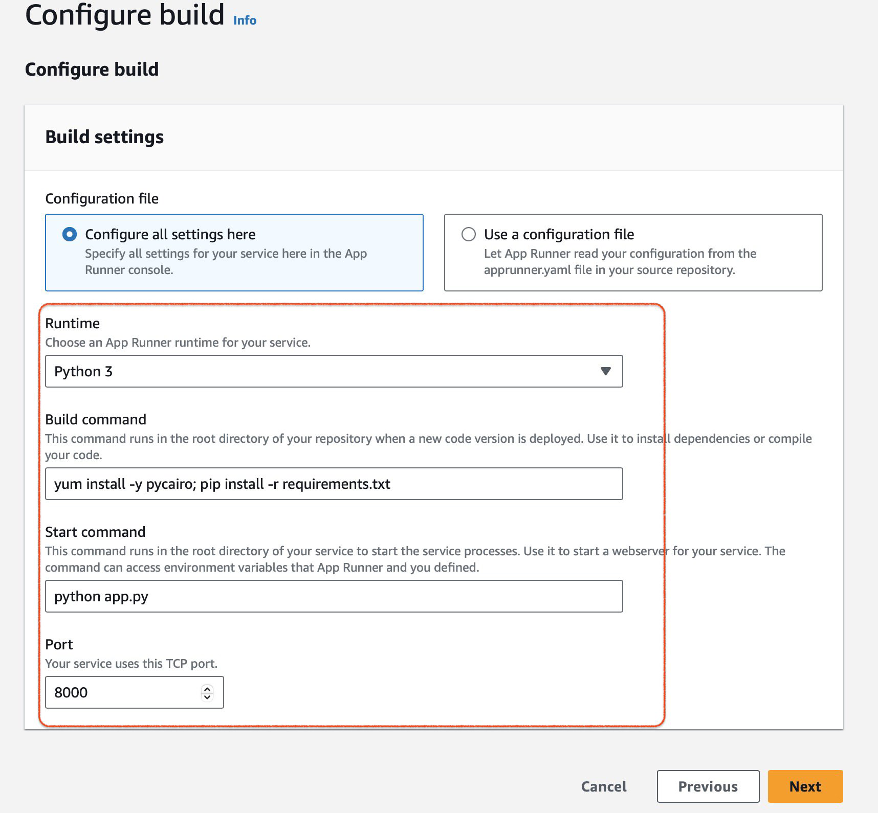This screenshot has height=814, width=879.
Task: Open the Info link beside Configure build heading
Action: tap(244, 20)
